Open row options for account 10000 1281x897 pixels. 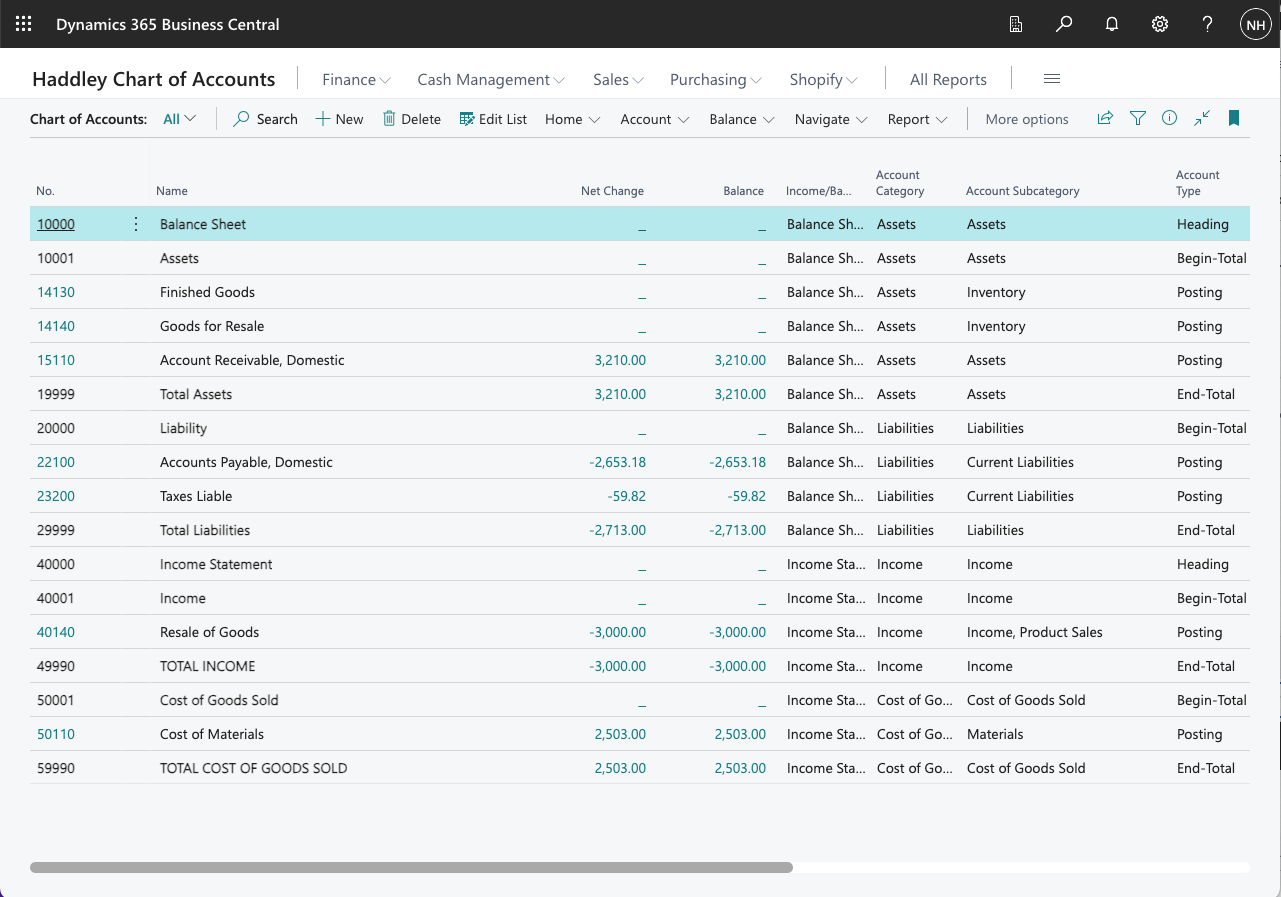tap(136, 224)
